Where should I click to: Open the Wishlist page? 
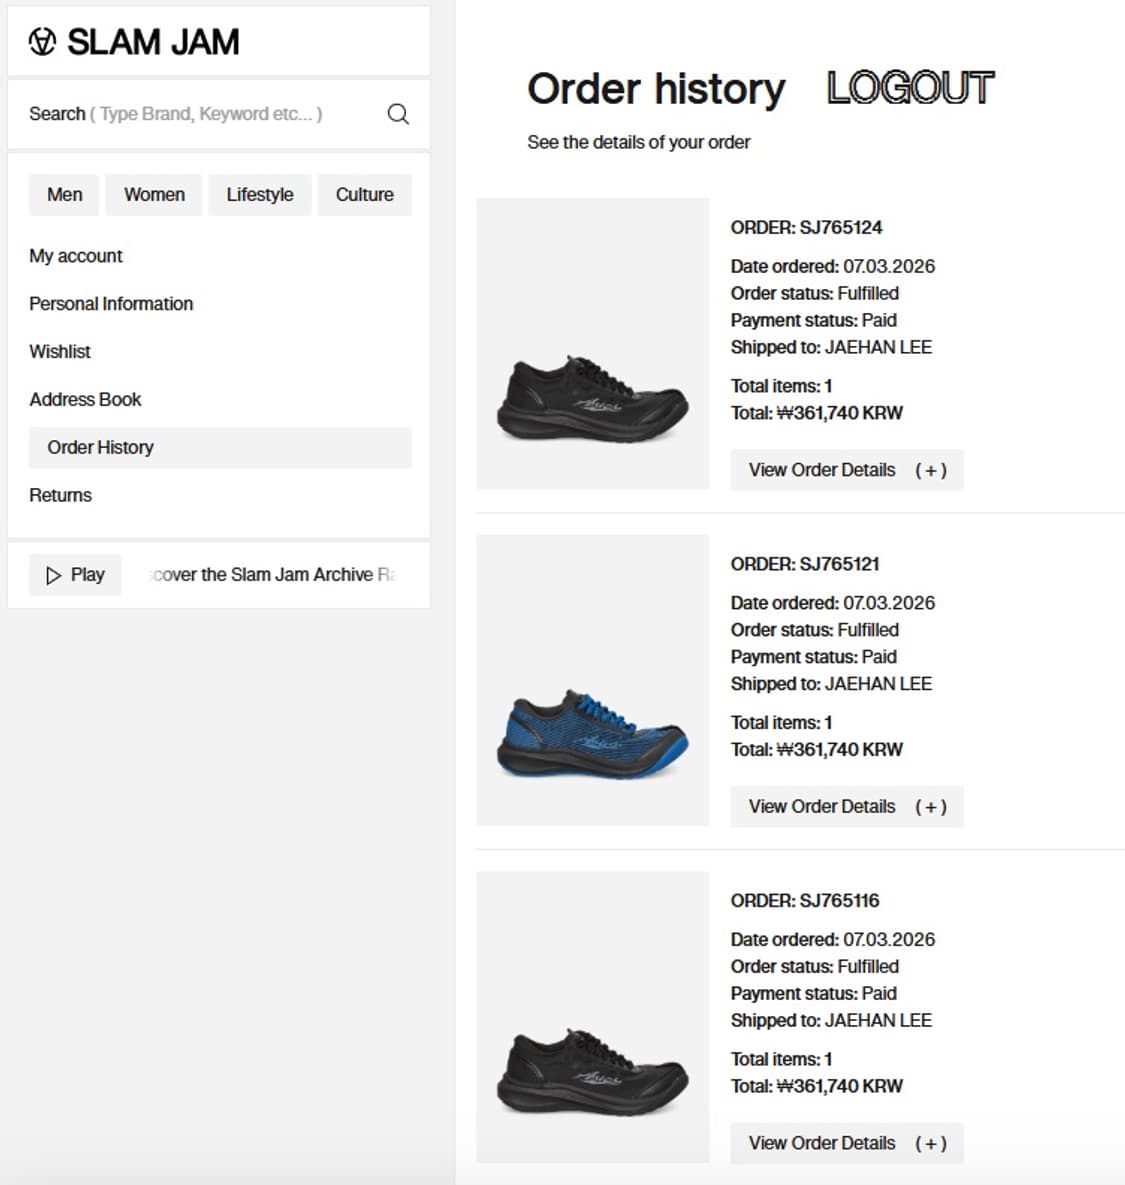click(60, 351)
